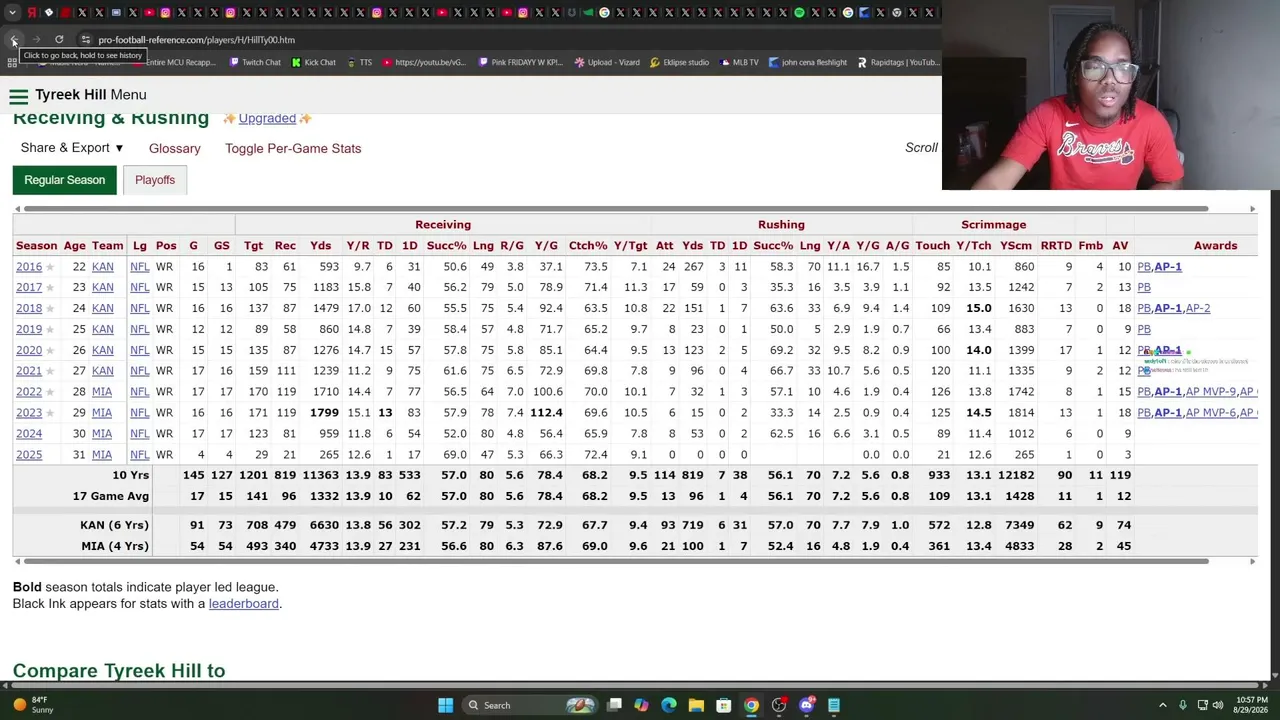The image size is (1280, 720).
Task: Open the network icon in system tray
Action: tap(1202, 705)
